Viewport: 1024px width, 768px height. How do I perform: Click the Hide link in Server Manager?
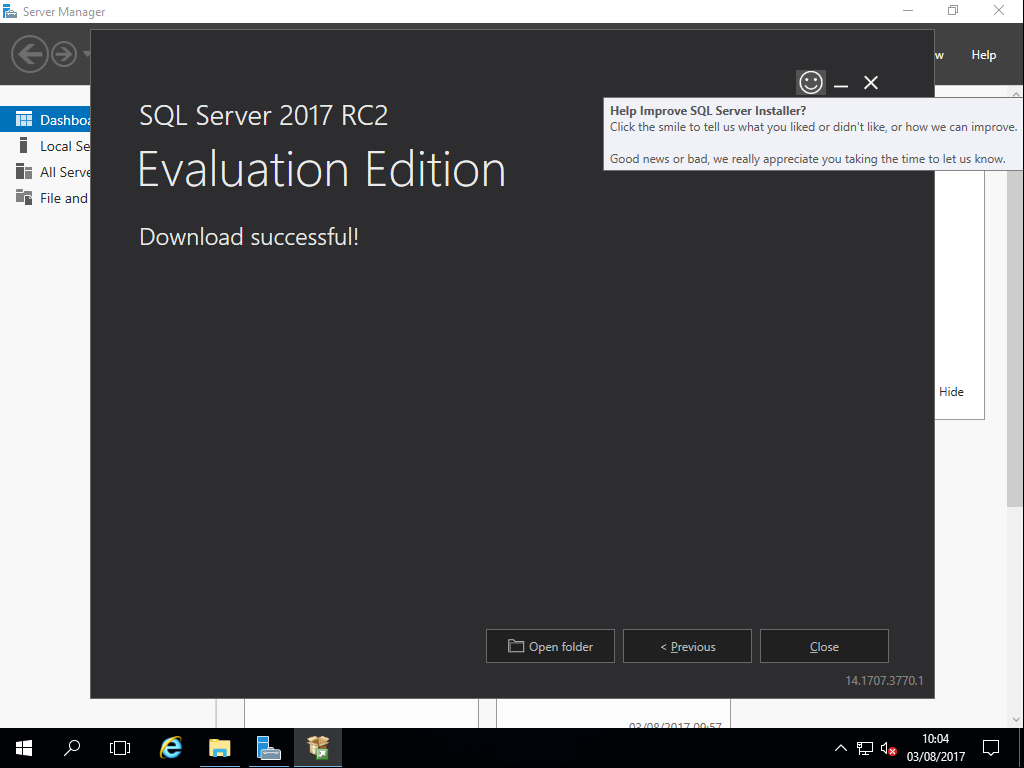click(951, 392)
